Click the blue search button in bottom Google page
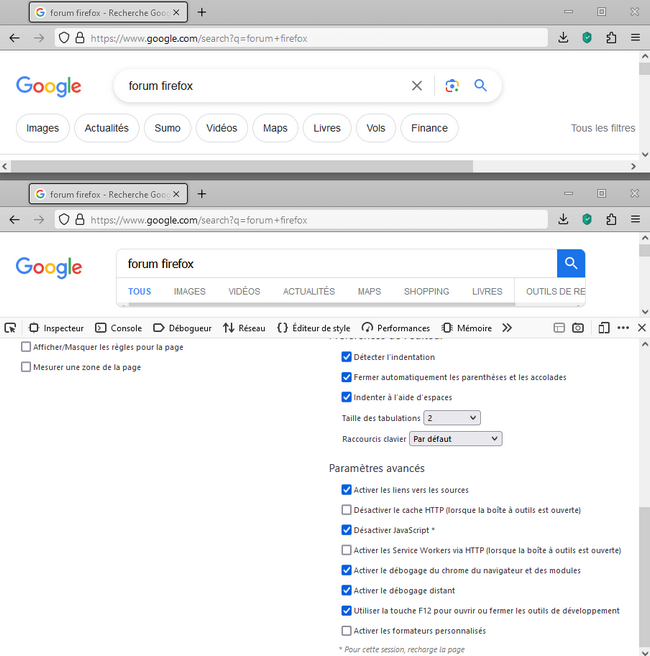 [x=571, y=263]
